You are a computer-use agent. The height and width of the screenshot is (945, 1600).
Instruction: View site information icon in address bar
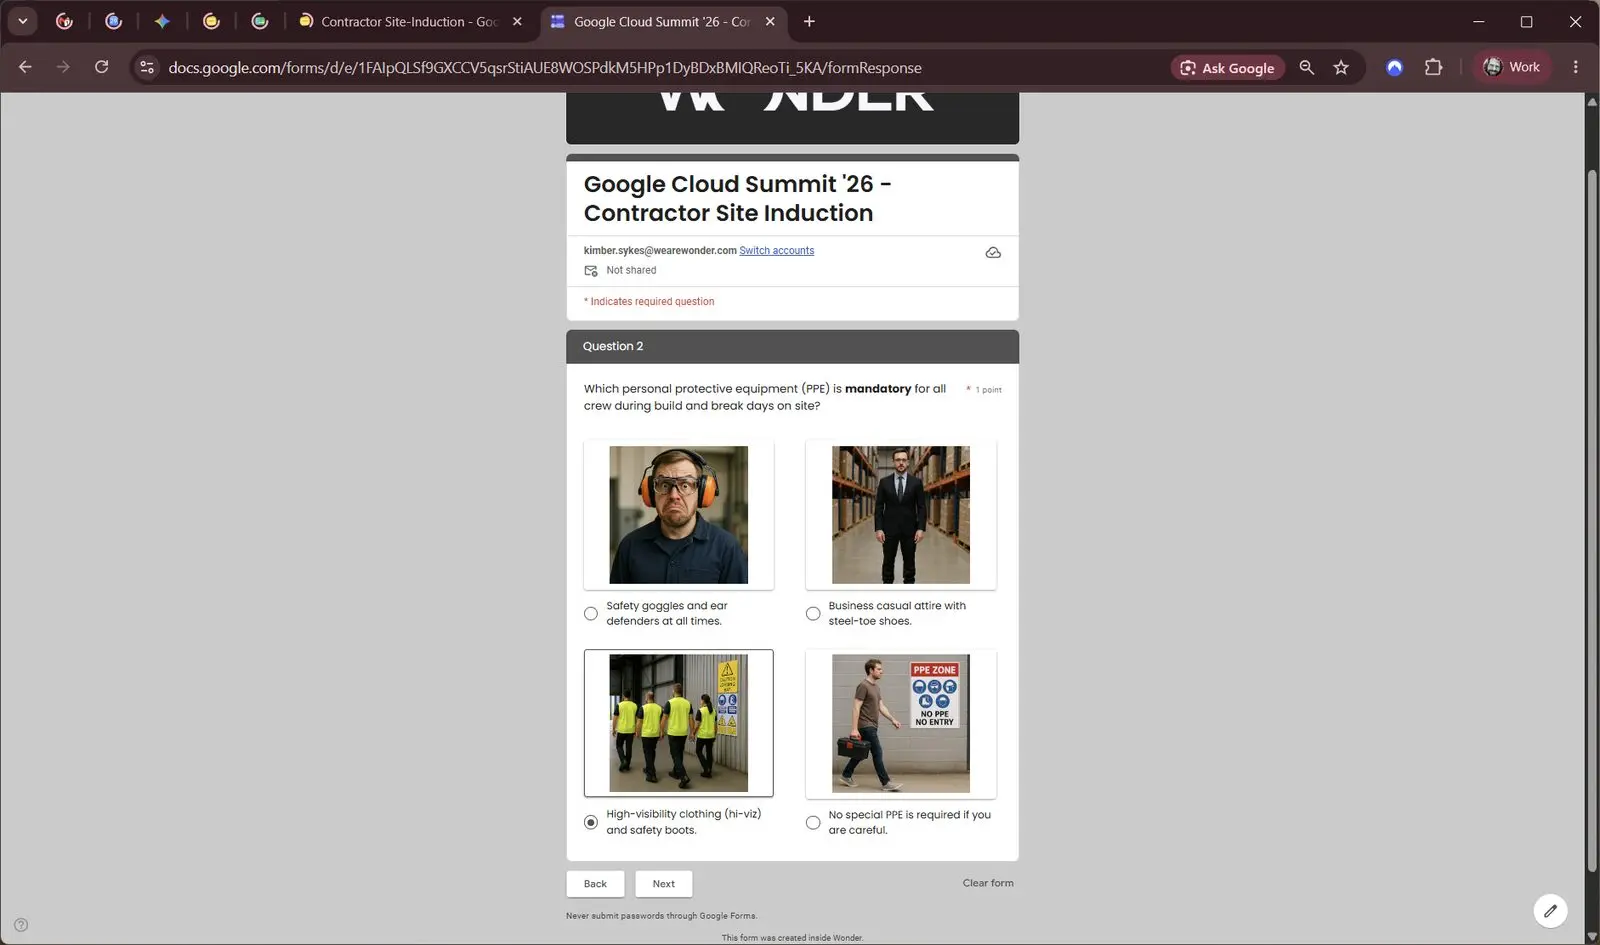click(x=147, y=67)
